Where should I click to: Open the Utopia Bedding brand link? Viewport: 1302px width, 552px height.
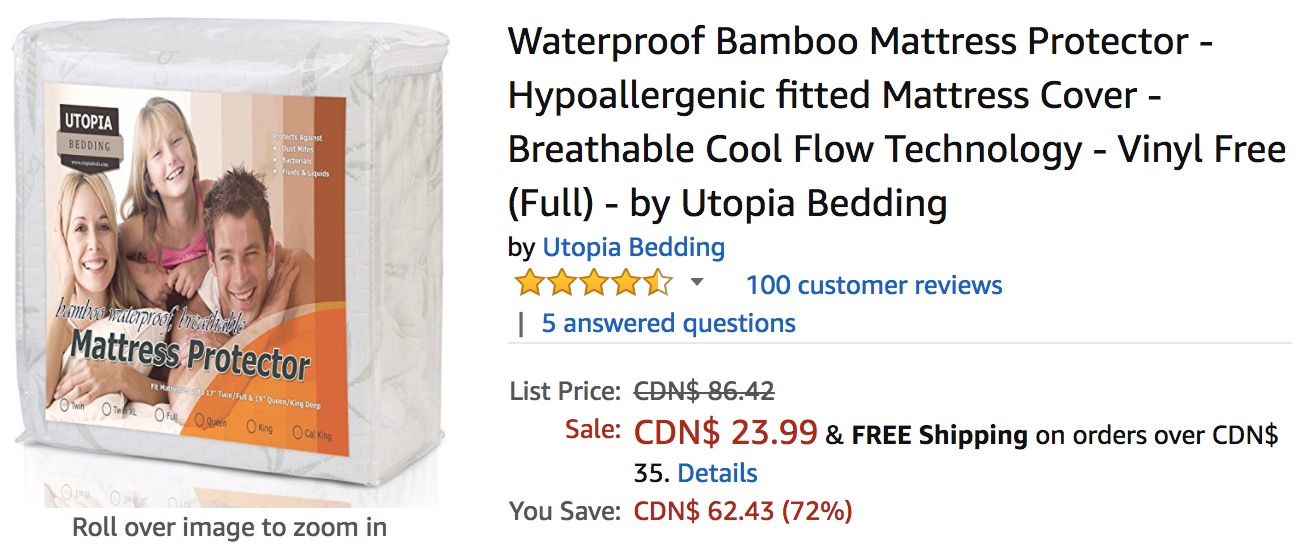coord(633,247)
